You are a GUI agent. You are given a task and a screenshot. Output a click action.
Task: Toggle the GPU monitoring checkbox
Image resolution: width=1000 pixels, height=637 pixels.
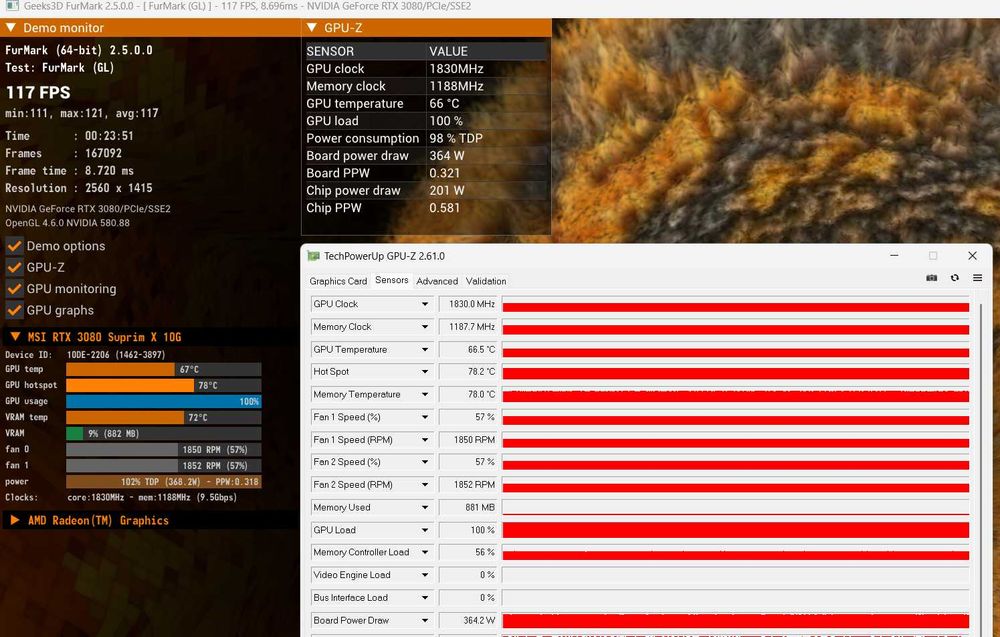pyautogui.click(x=14, y=289)
